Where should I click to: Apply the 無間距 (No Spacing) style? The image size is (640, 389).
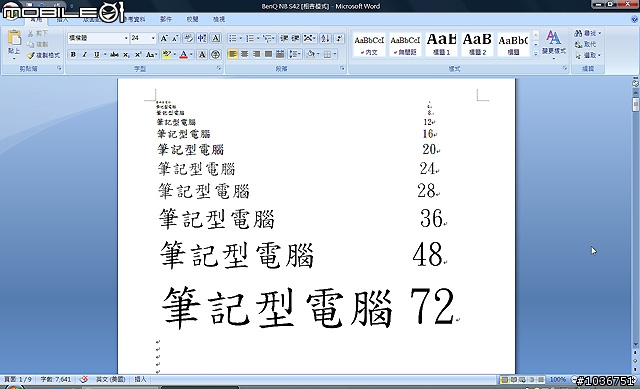point(405,44)
